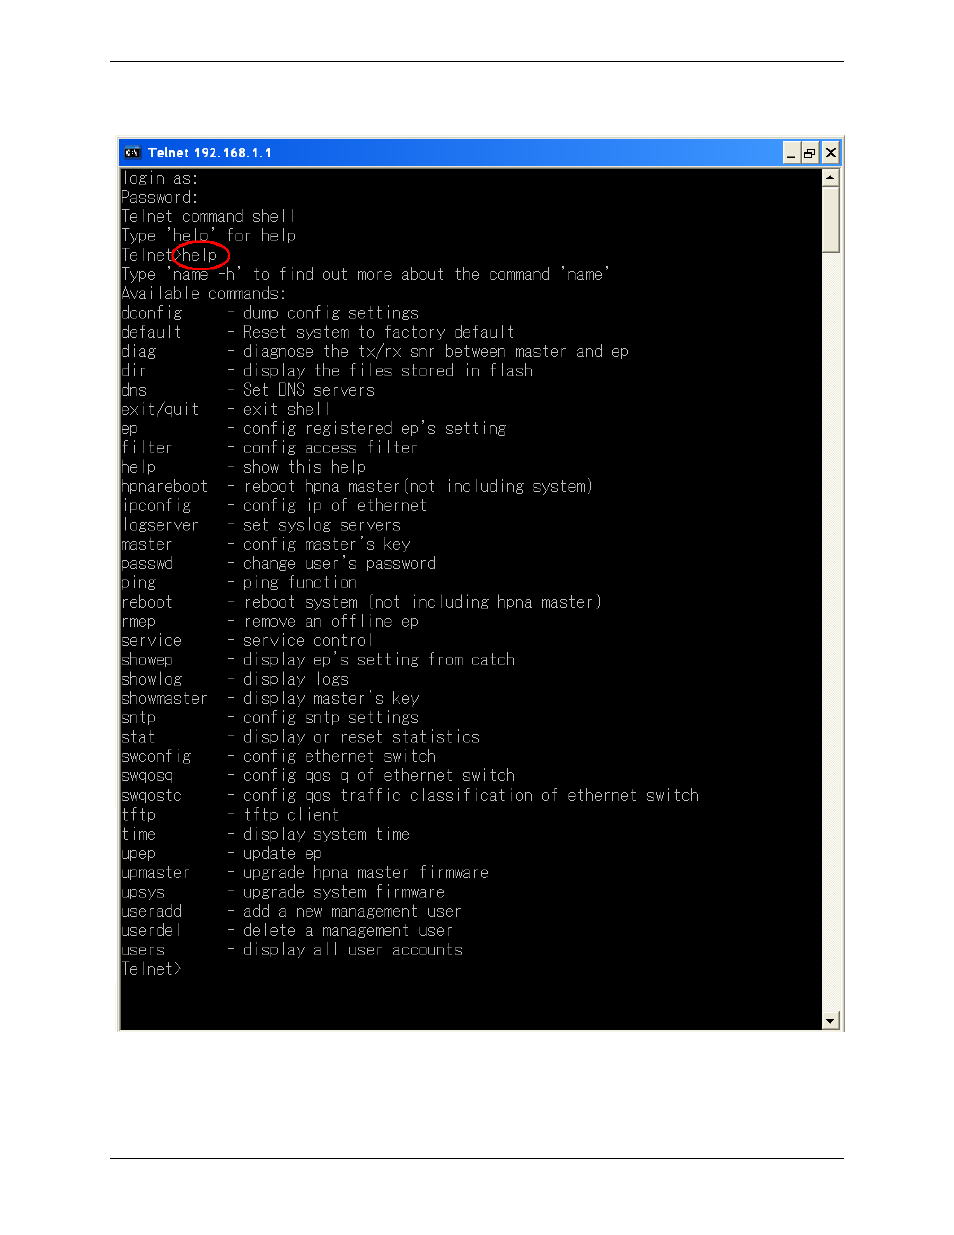Click the 'exit shell' description
Screen dimensions: 954x1235
(x=286, y=410)
